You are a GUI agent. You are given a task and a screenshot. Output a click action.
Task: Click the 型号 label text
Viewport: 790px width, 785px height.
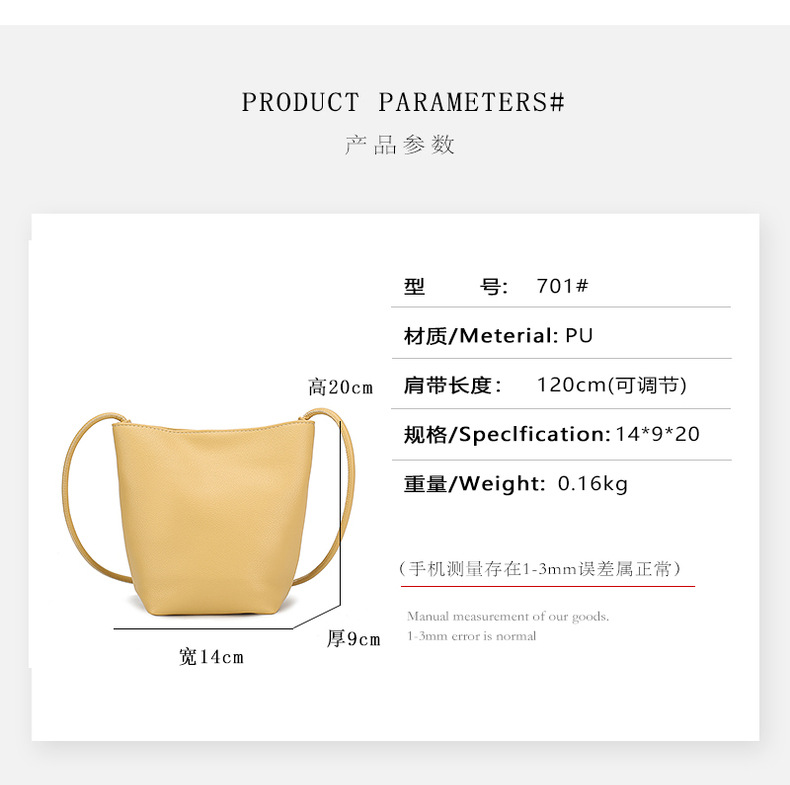(456, 286)
